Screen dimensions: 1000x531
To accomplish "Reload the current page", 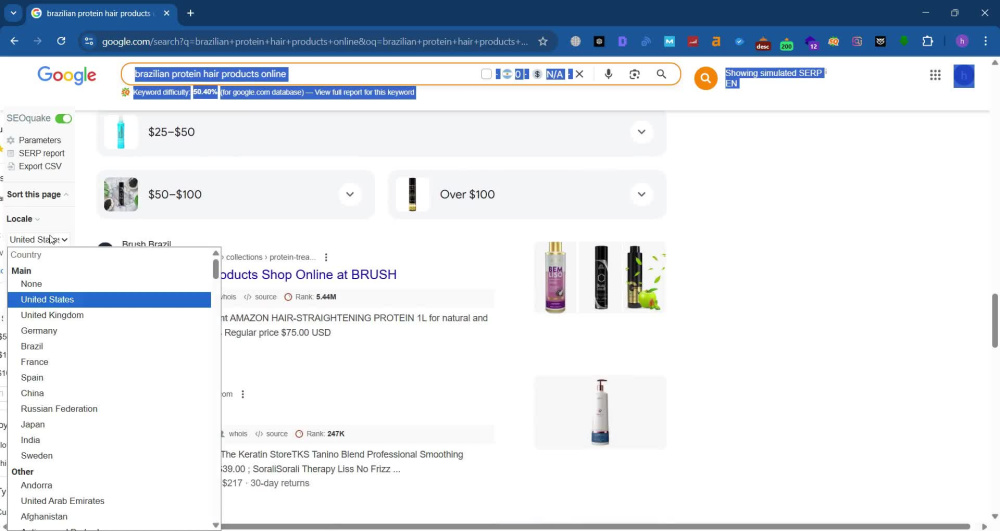I will coord(61,41).
